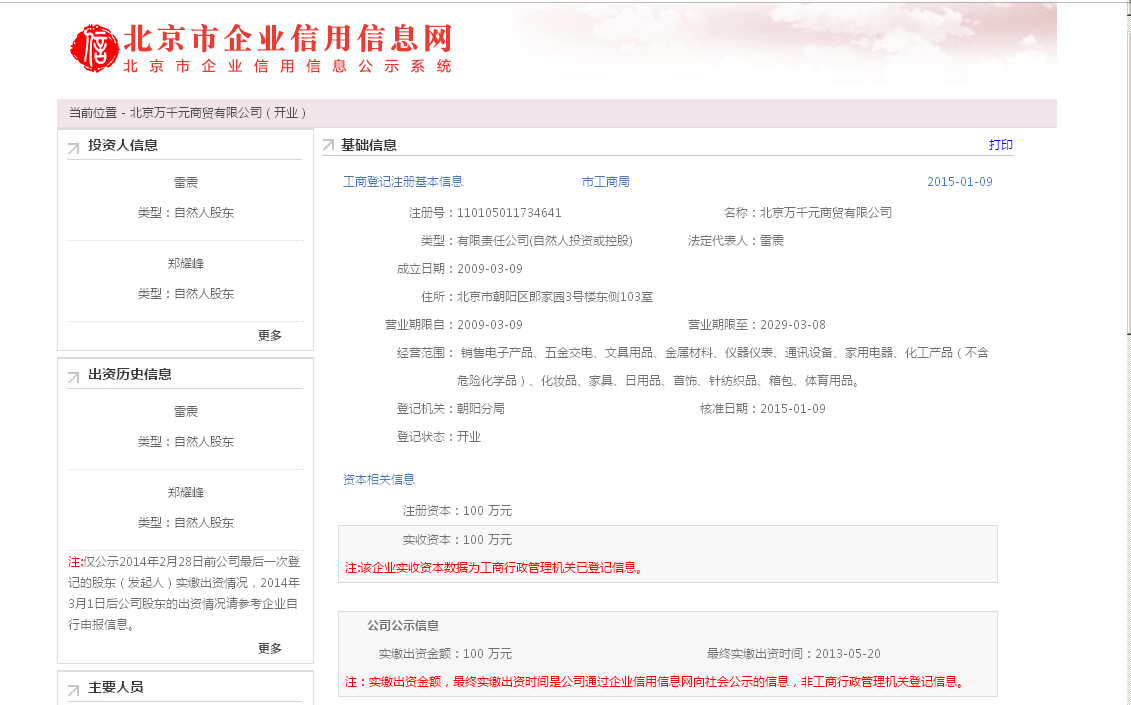Click the arrow icon beside 出资历史信息
Image resolution: width=1131 pixels, height=705 pixels.
pyautogui.click(x=73, y=378)
